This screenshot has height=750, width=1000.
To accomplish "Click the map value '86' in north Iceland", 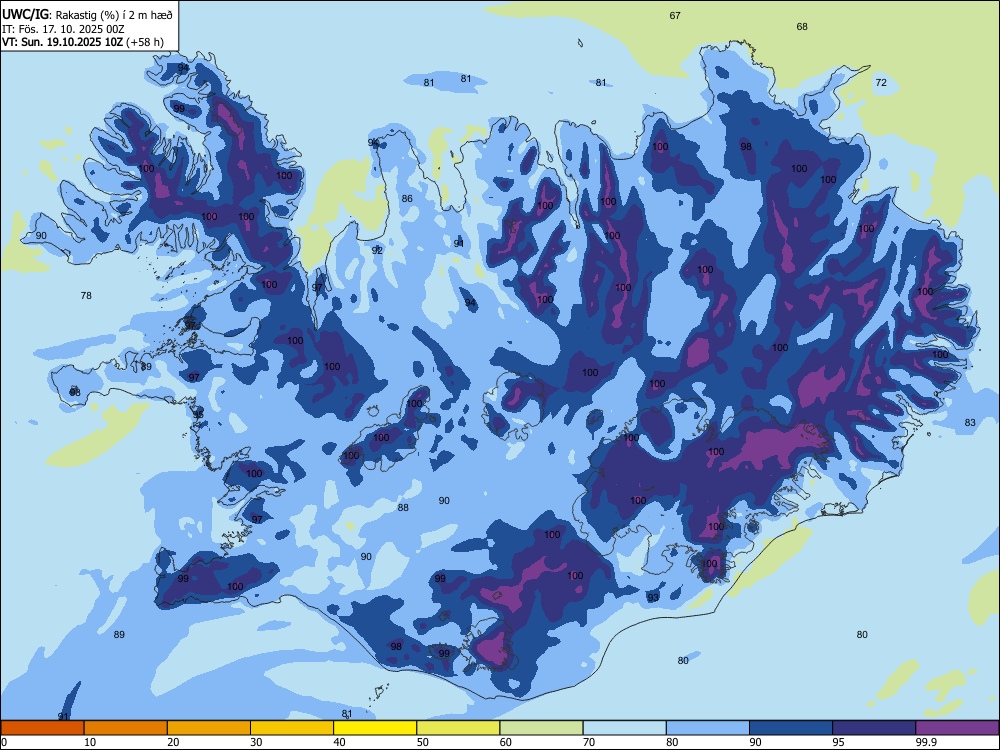I will pyautogui.click(x=407, y=198).
